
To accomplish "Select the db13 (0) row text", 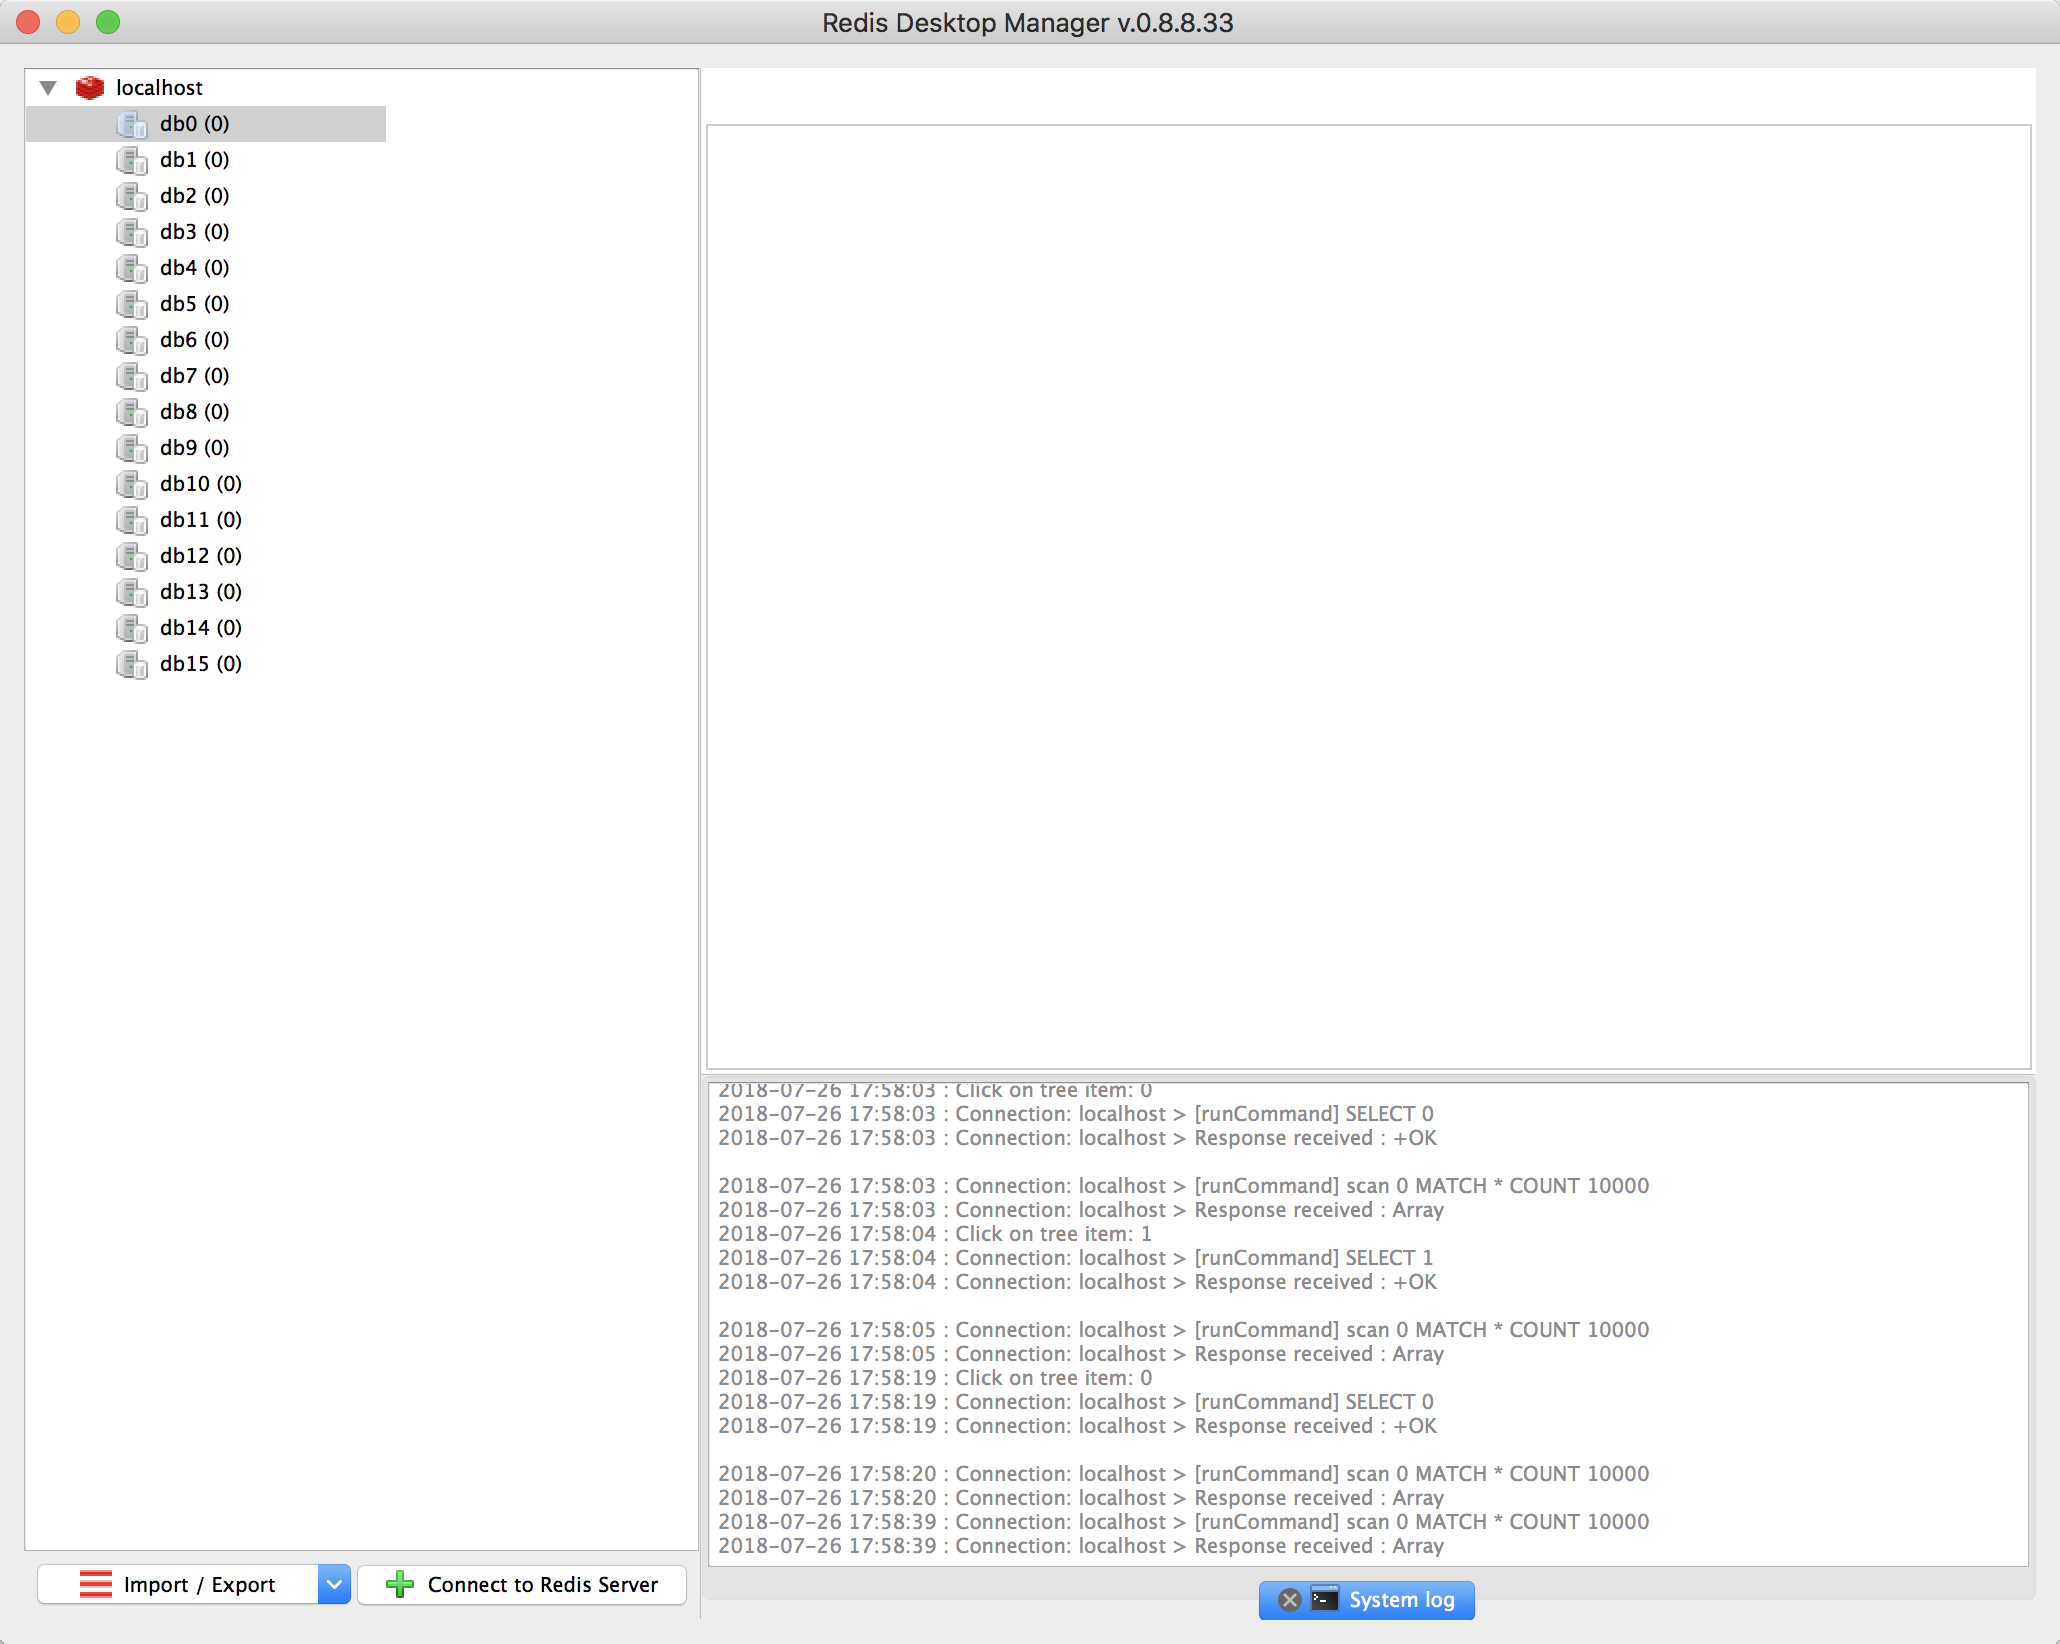I will 201,592.
